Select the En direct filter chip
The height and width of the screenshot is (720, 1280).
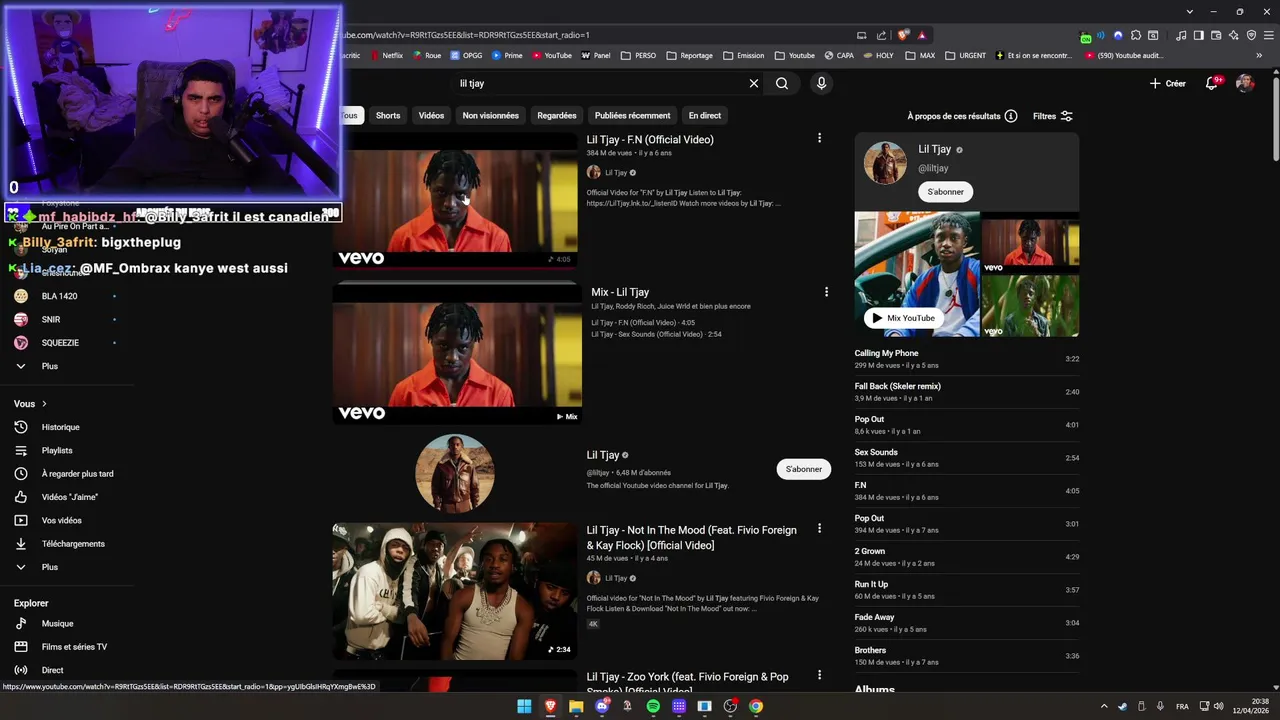tap(705, 115)
